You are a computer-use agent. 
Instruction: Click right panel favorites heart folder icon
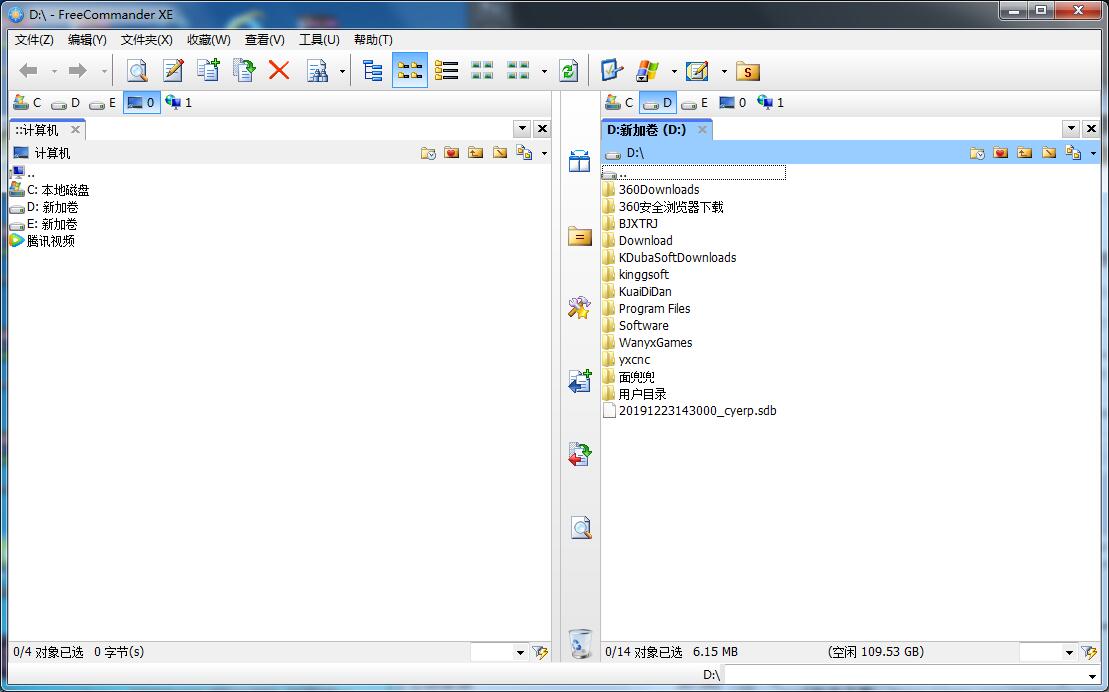pyautogui.click(x=1000, y=153)
